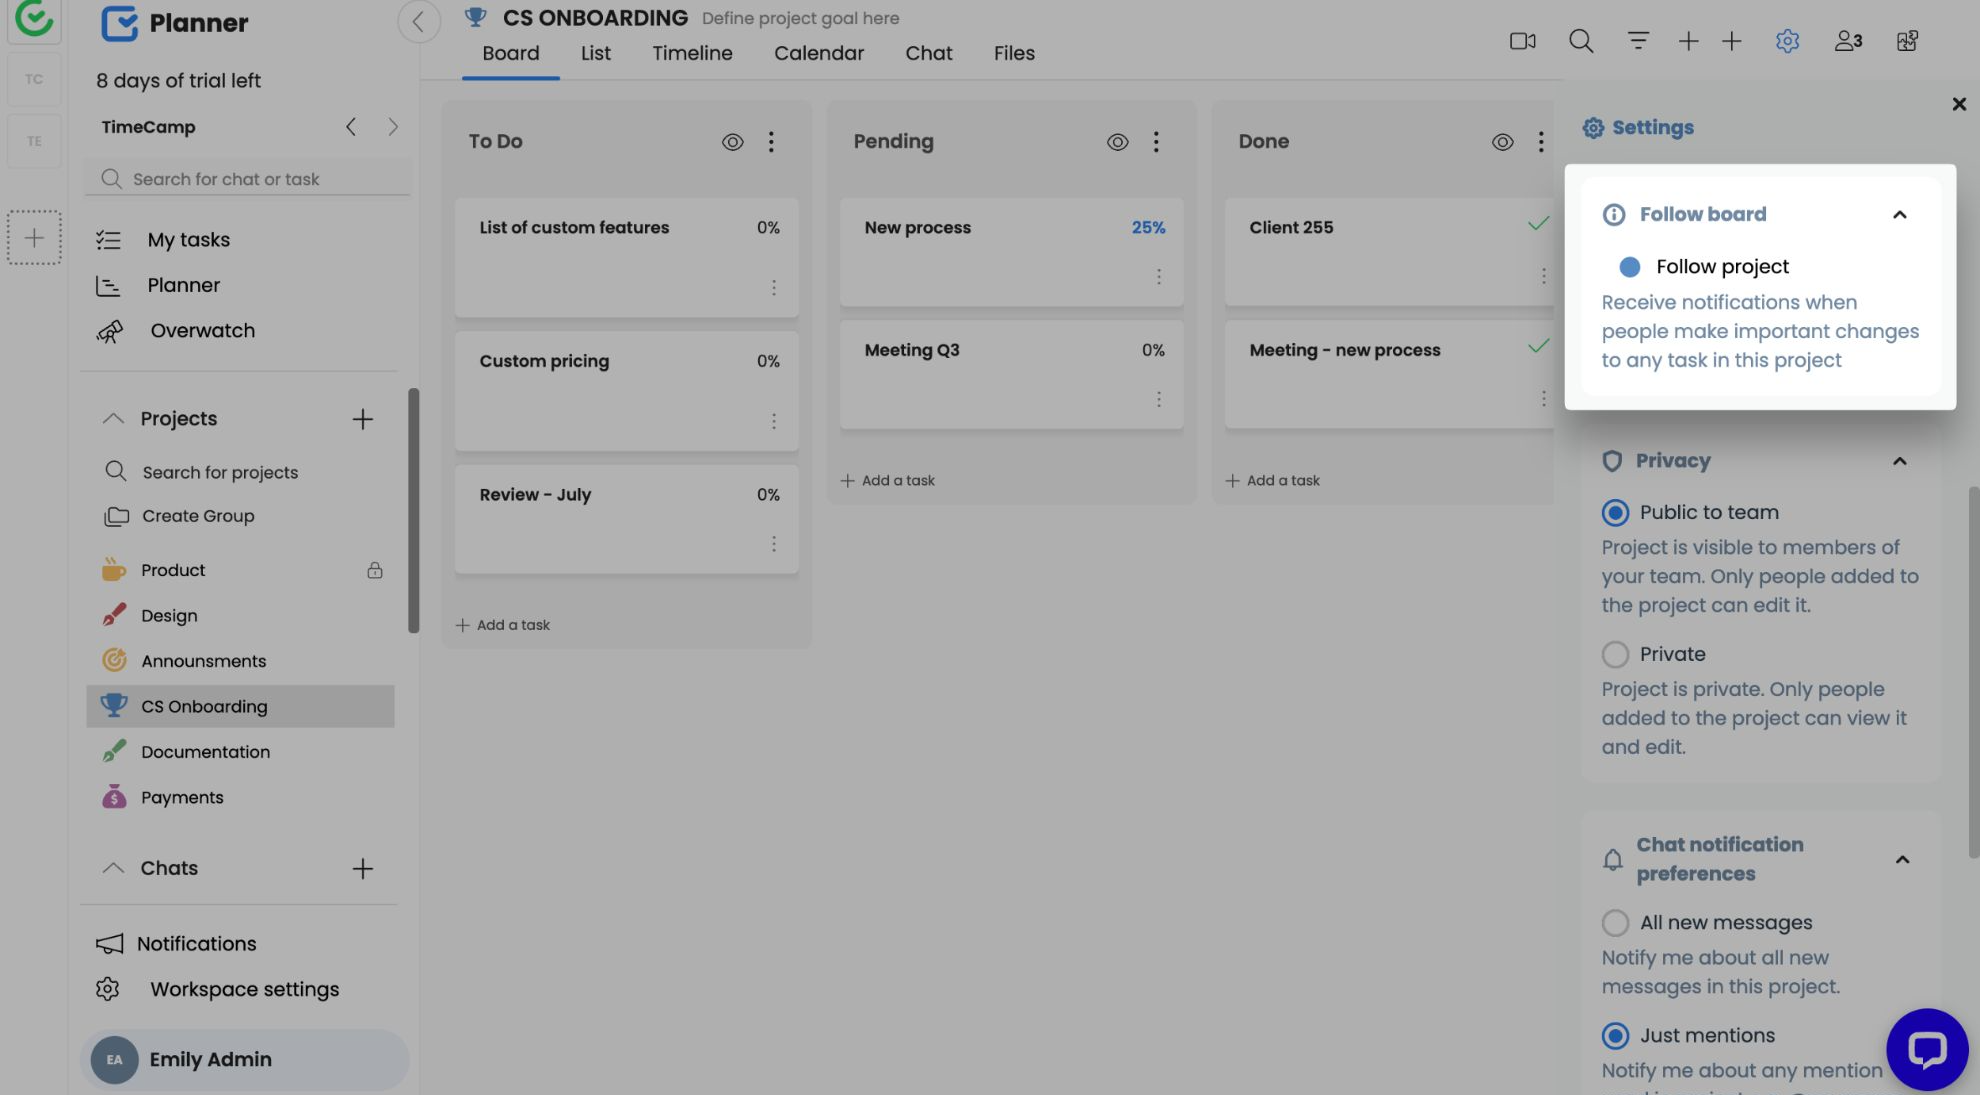Collapse the Projects list in sidebar
The width and height of the screenshot is (1980, 1095).
tap(113, 419)
